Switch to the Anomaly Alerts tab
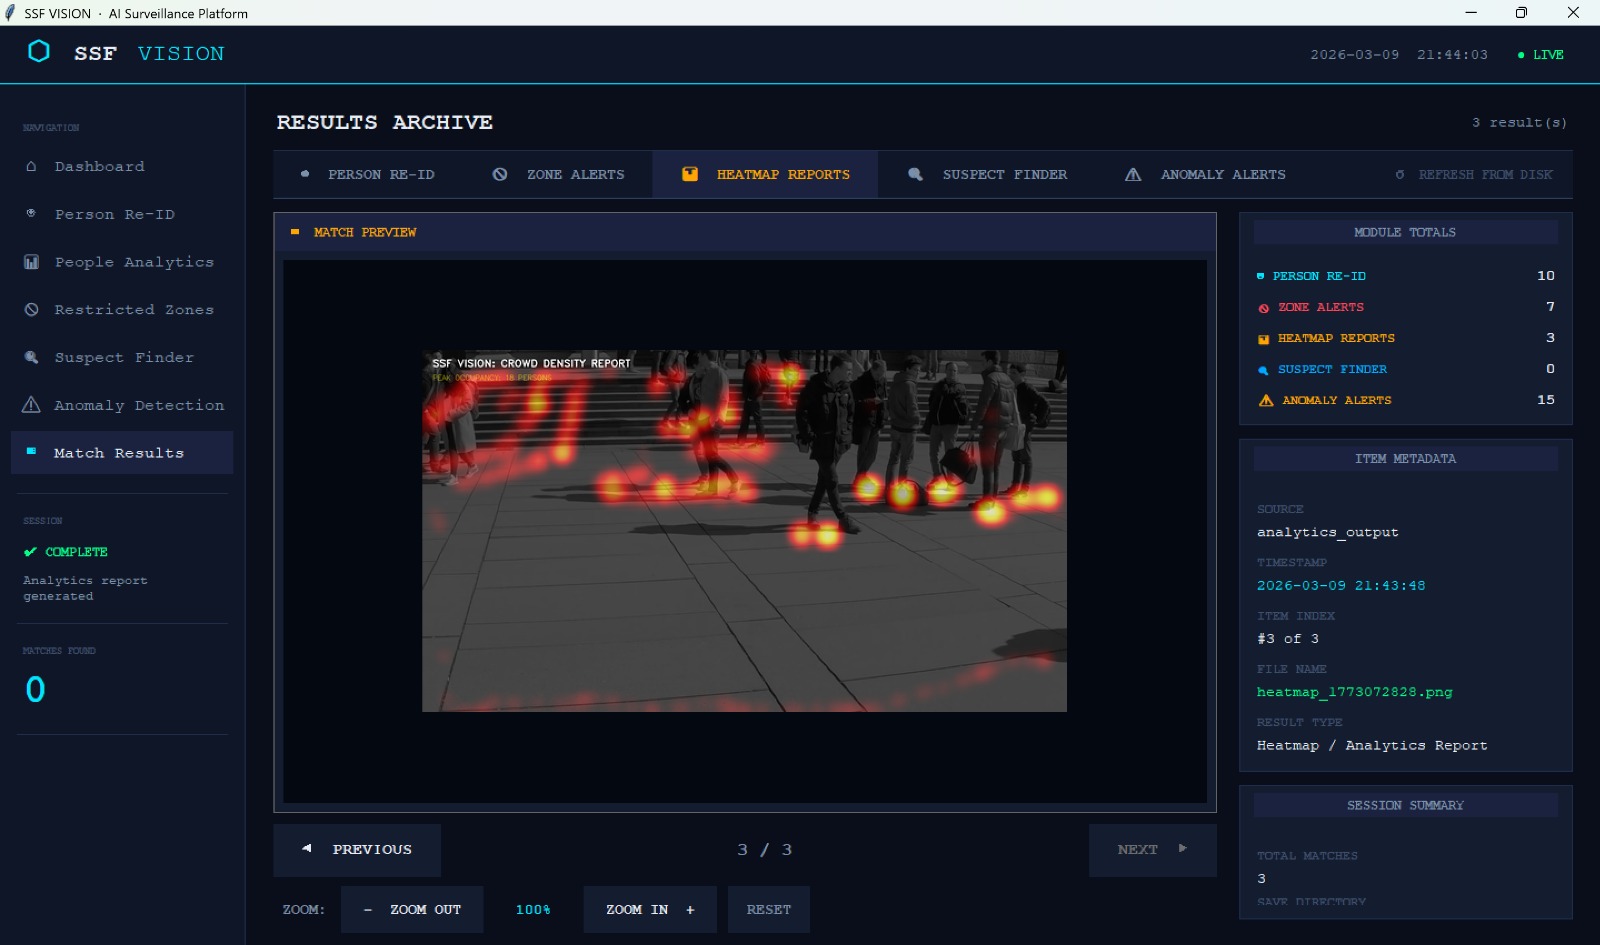 tap(1206, 174)
